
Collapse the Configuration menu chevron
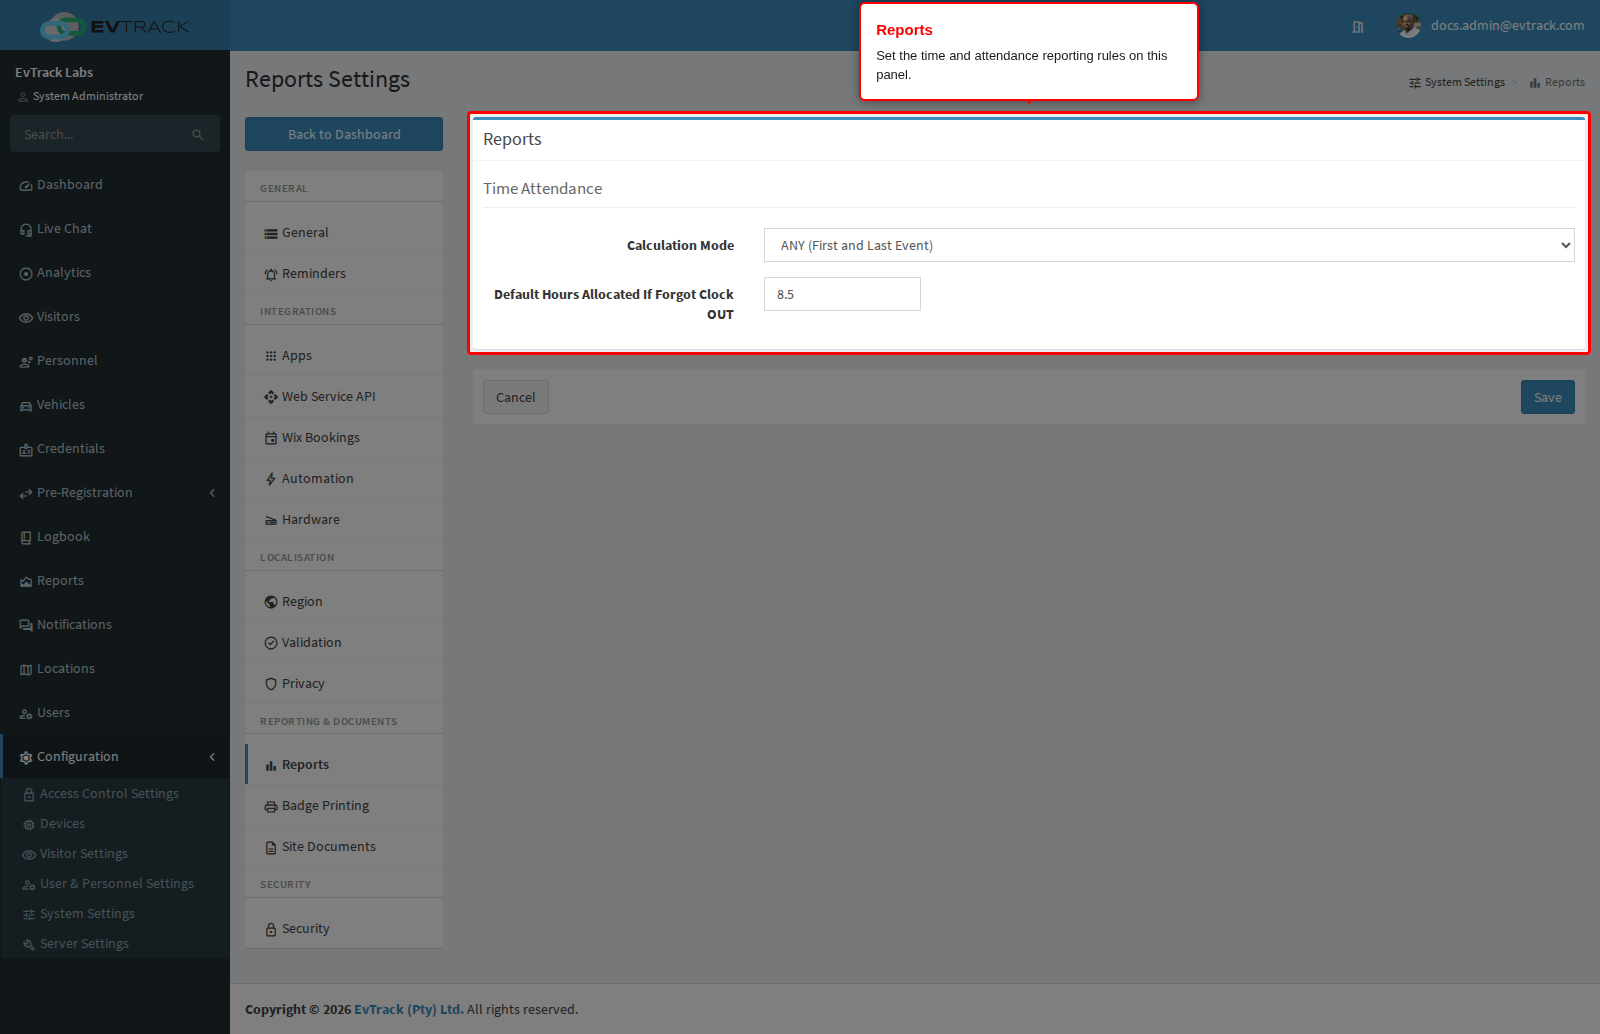pos(212,757)
